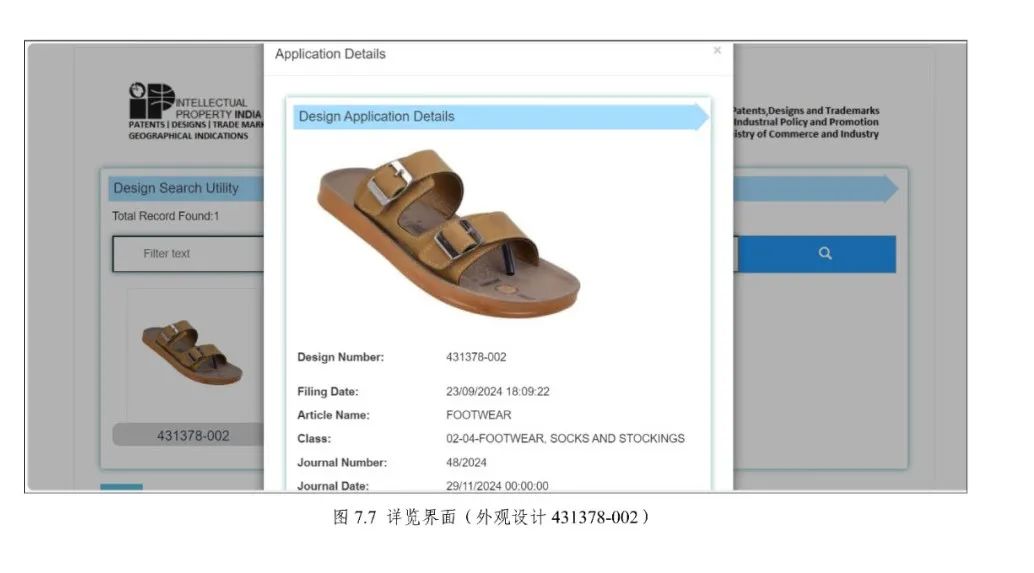Click the Filter text input field

pyautogui.click(x=188, y=254)
